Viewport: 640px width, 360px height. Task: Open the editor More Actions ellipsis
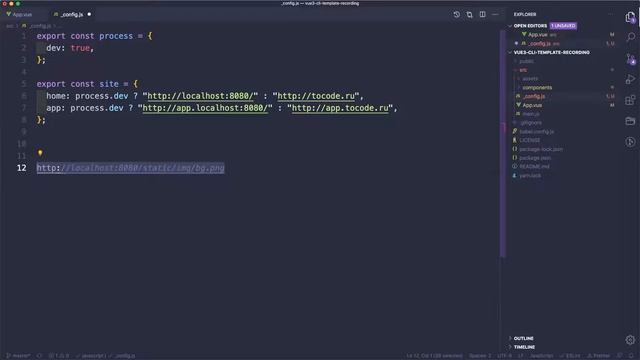(495, 14)
